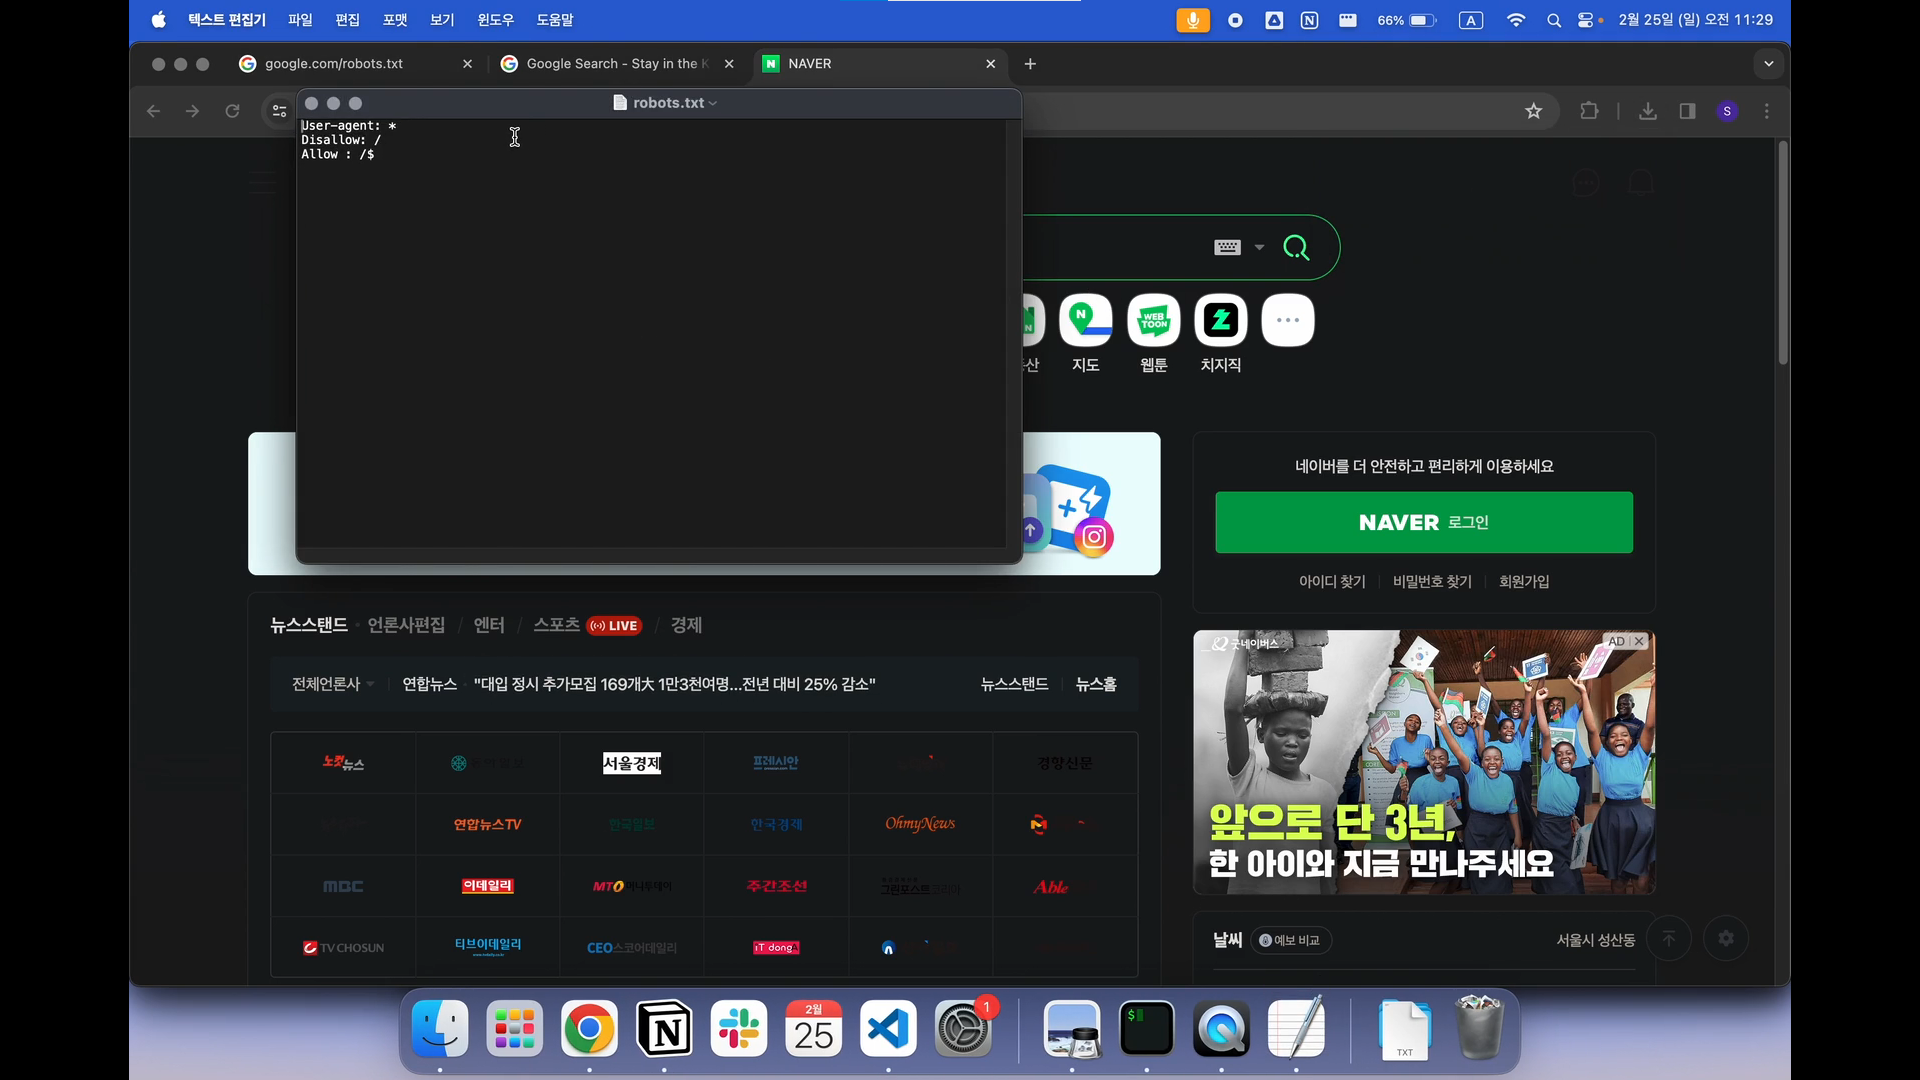Open Chrome extensions puzzle icon

point(1589,111)
